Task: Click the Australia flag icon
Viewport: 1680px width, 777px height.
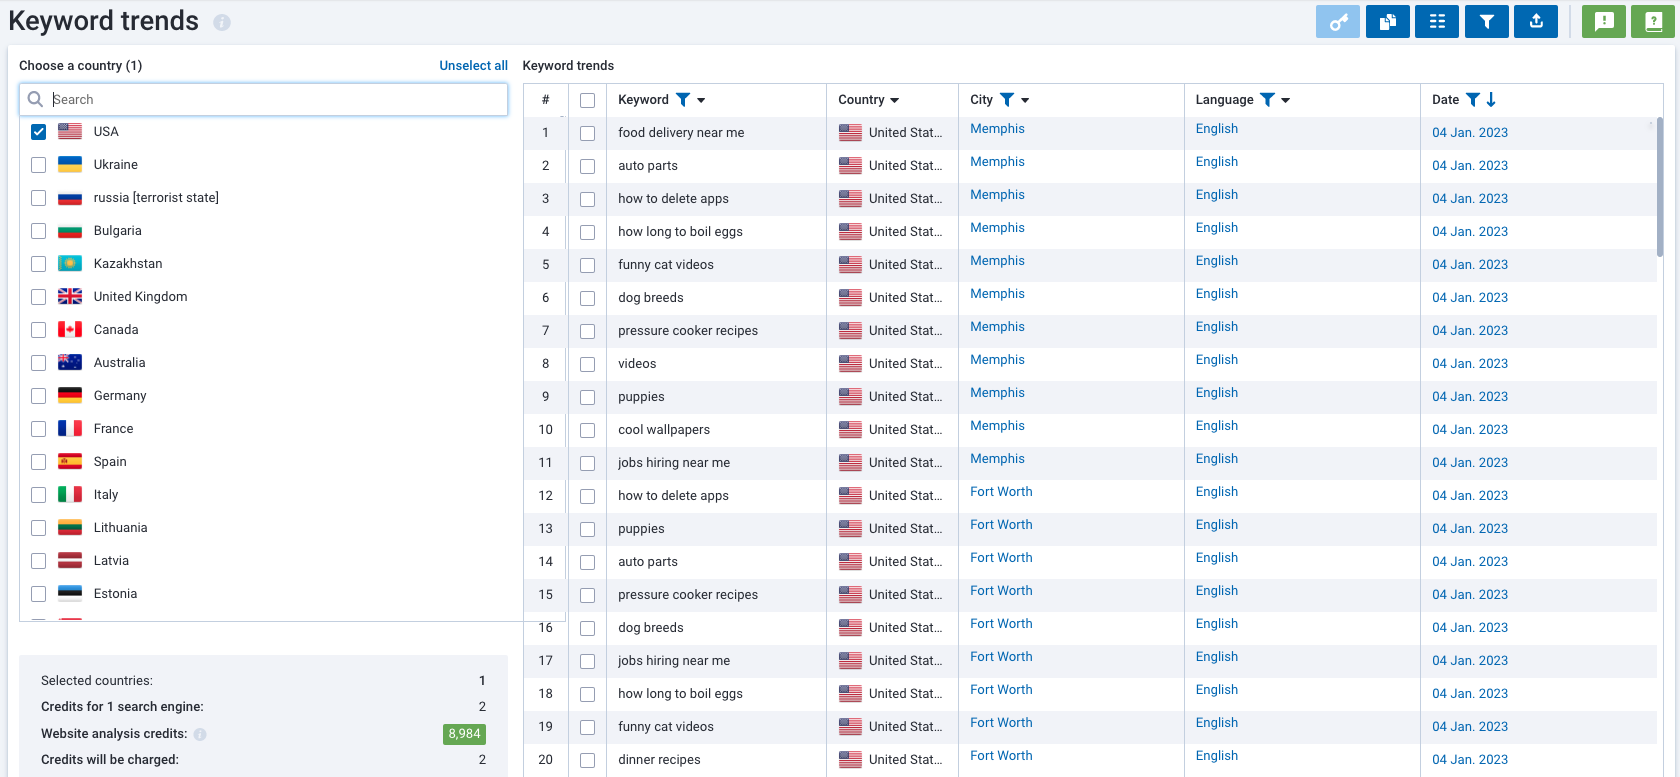Action: click(70, 363)
